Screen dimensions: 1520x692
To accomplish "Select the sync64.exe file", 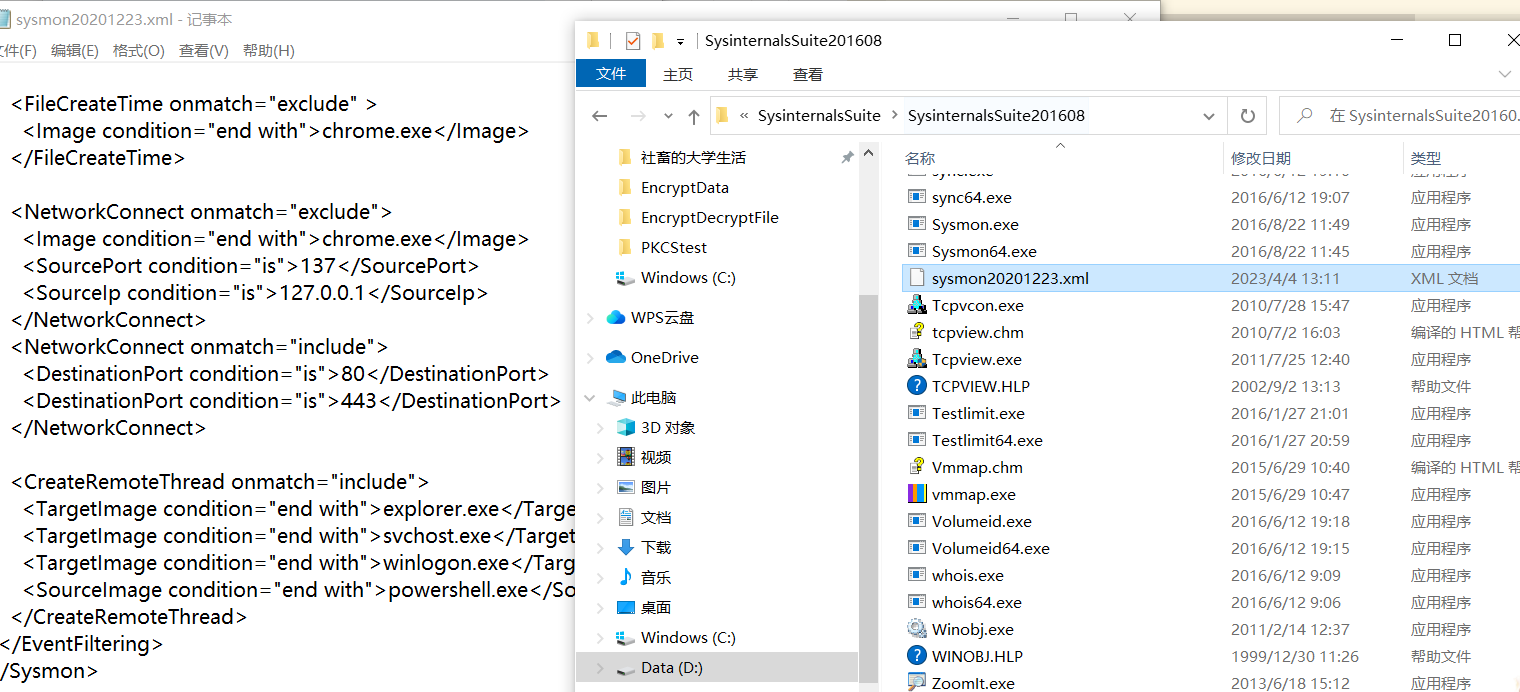I will pyautogui.click(x=972, y=198).
